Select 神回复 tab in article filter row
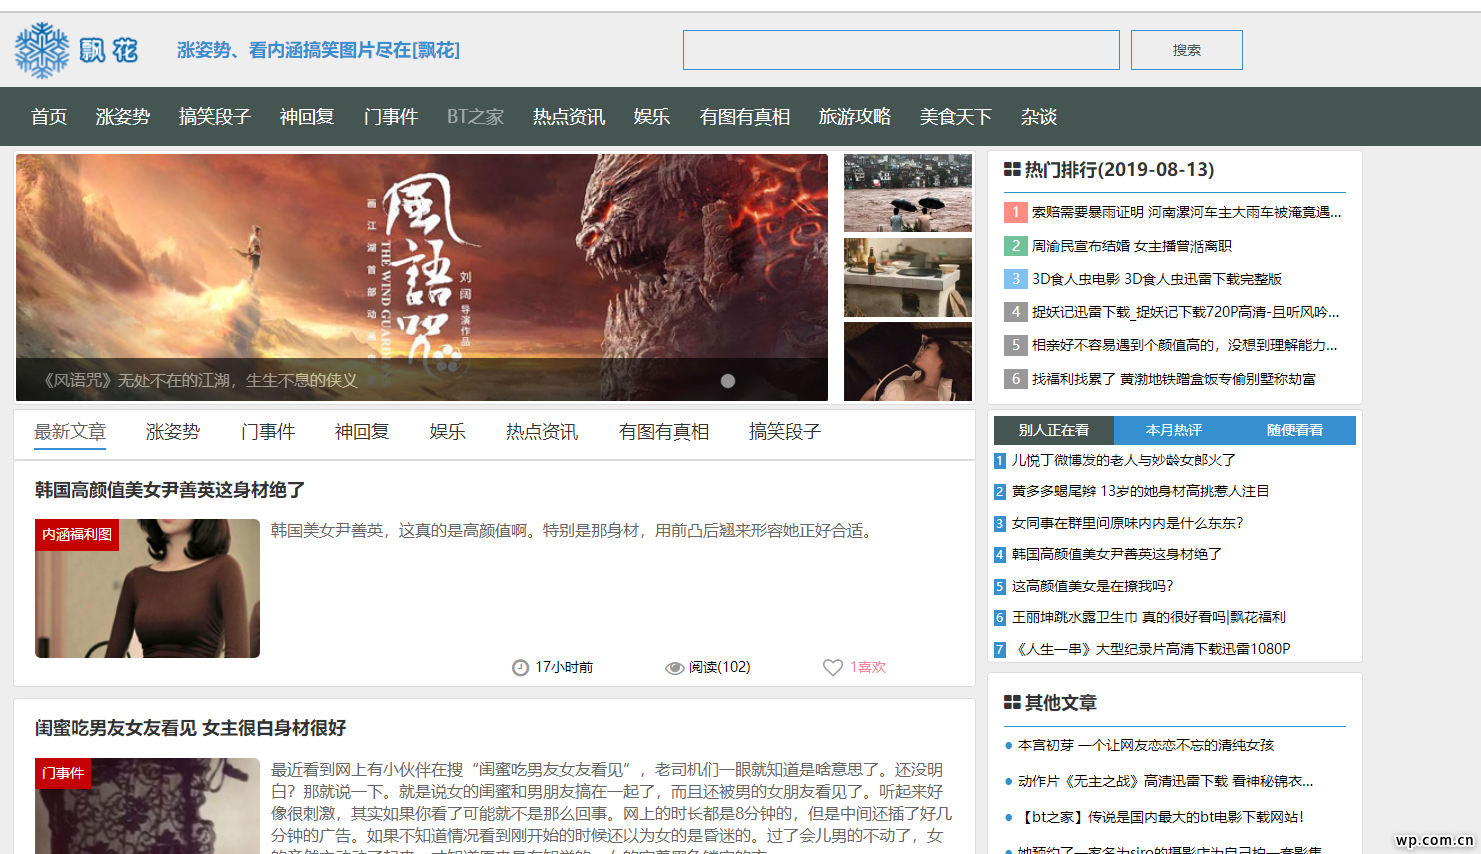The height and width of the screenshot is (854, 1481). 361,432
